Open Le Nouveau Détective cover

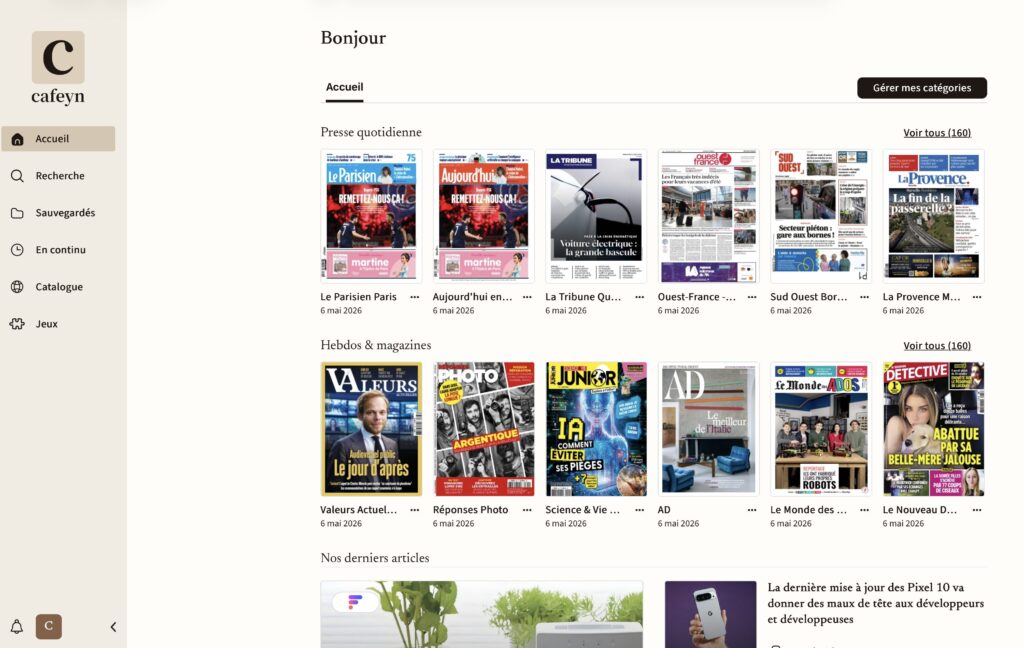pyautogui.click(x=933, y=429)
